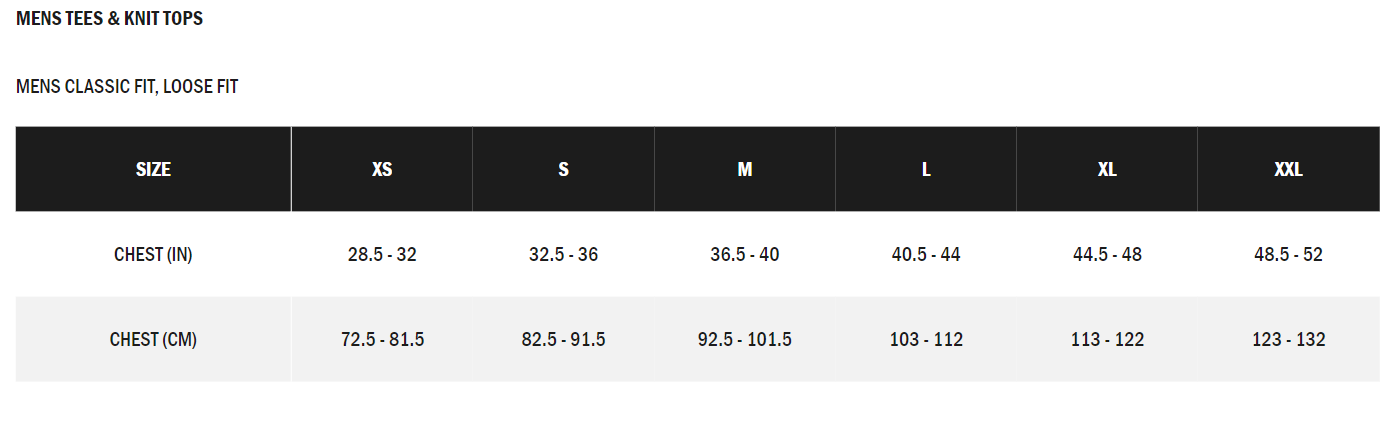Viewport: 1396px width, 433px height.
Task: Click the 123 - 132 cm cell
Action: click(1288, 339)
